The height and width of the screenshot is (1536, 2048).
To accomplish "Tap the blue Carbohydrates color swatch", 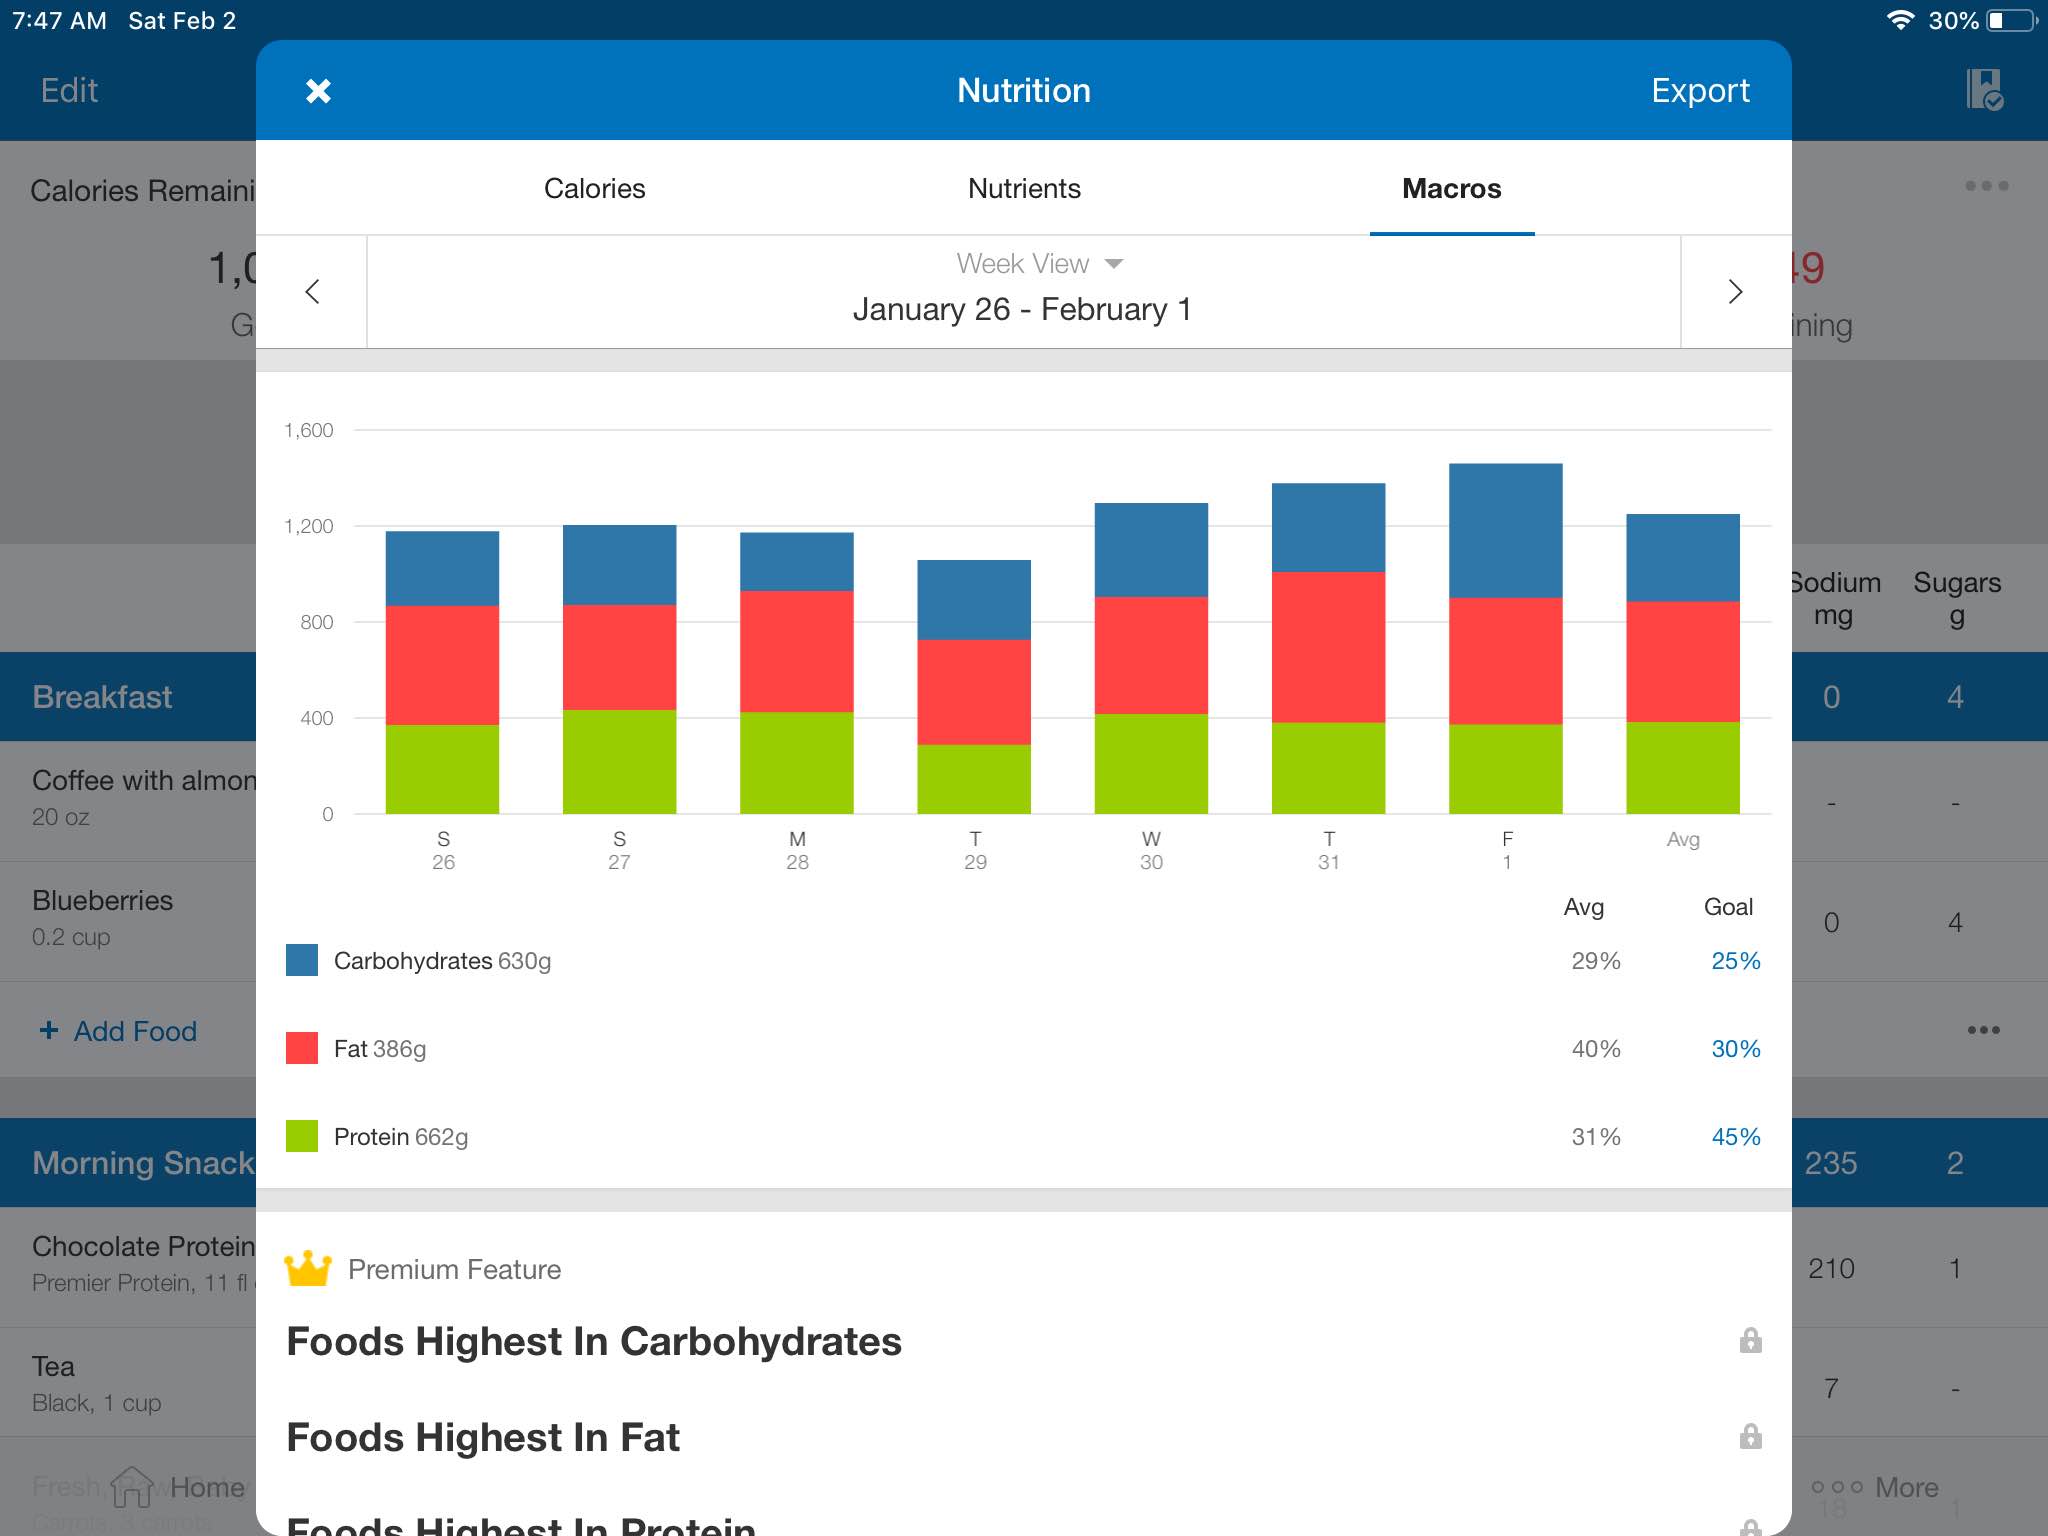I will click(302, 960).
